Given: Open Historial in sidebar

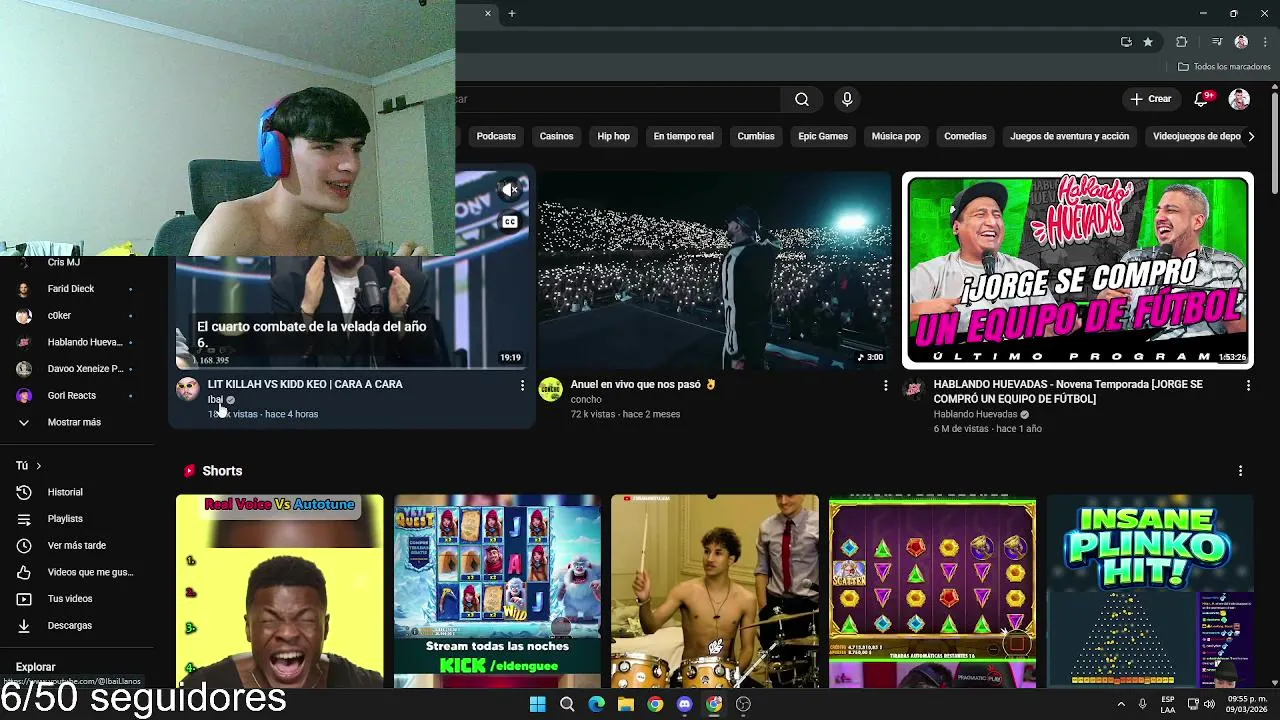Looking at the screenshot, I should click(77, 492).
